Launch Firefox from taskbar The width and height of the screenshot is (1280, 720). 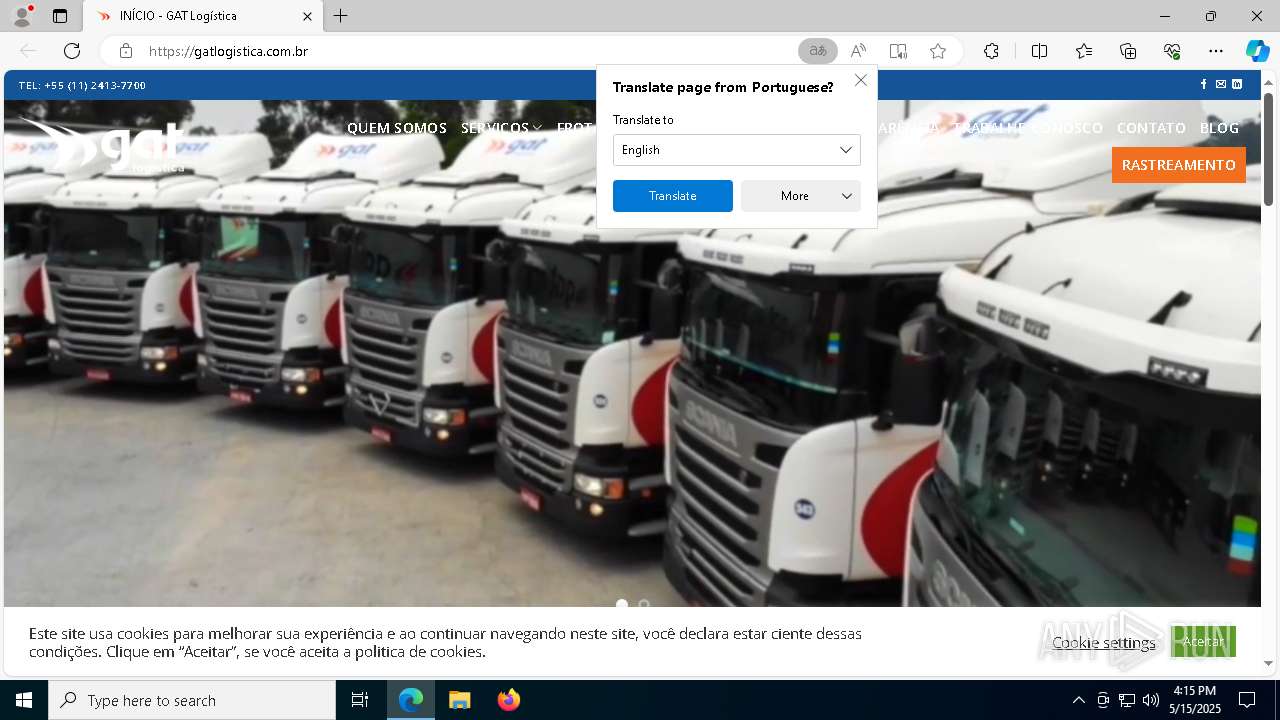(508, 700)
